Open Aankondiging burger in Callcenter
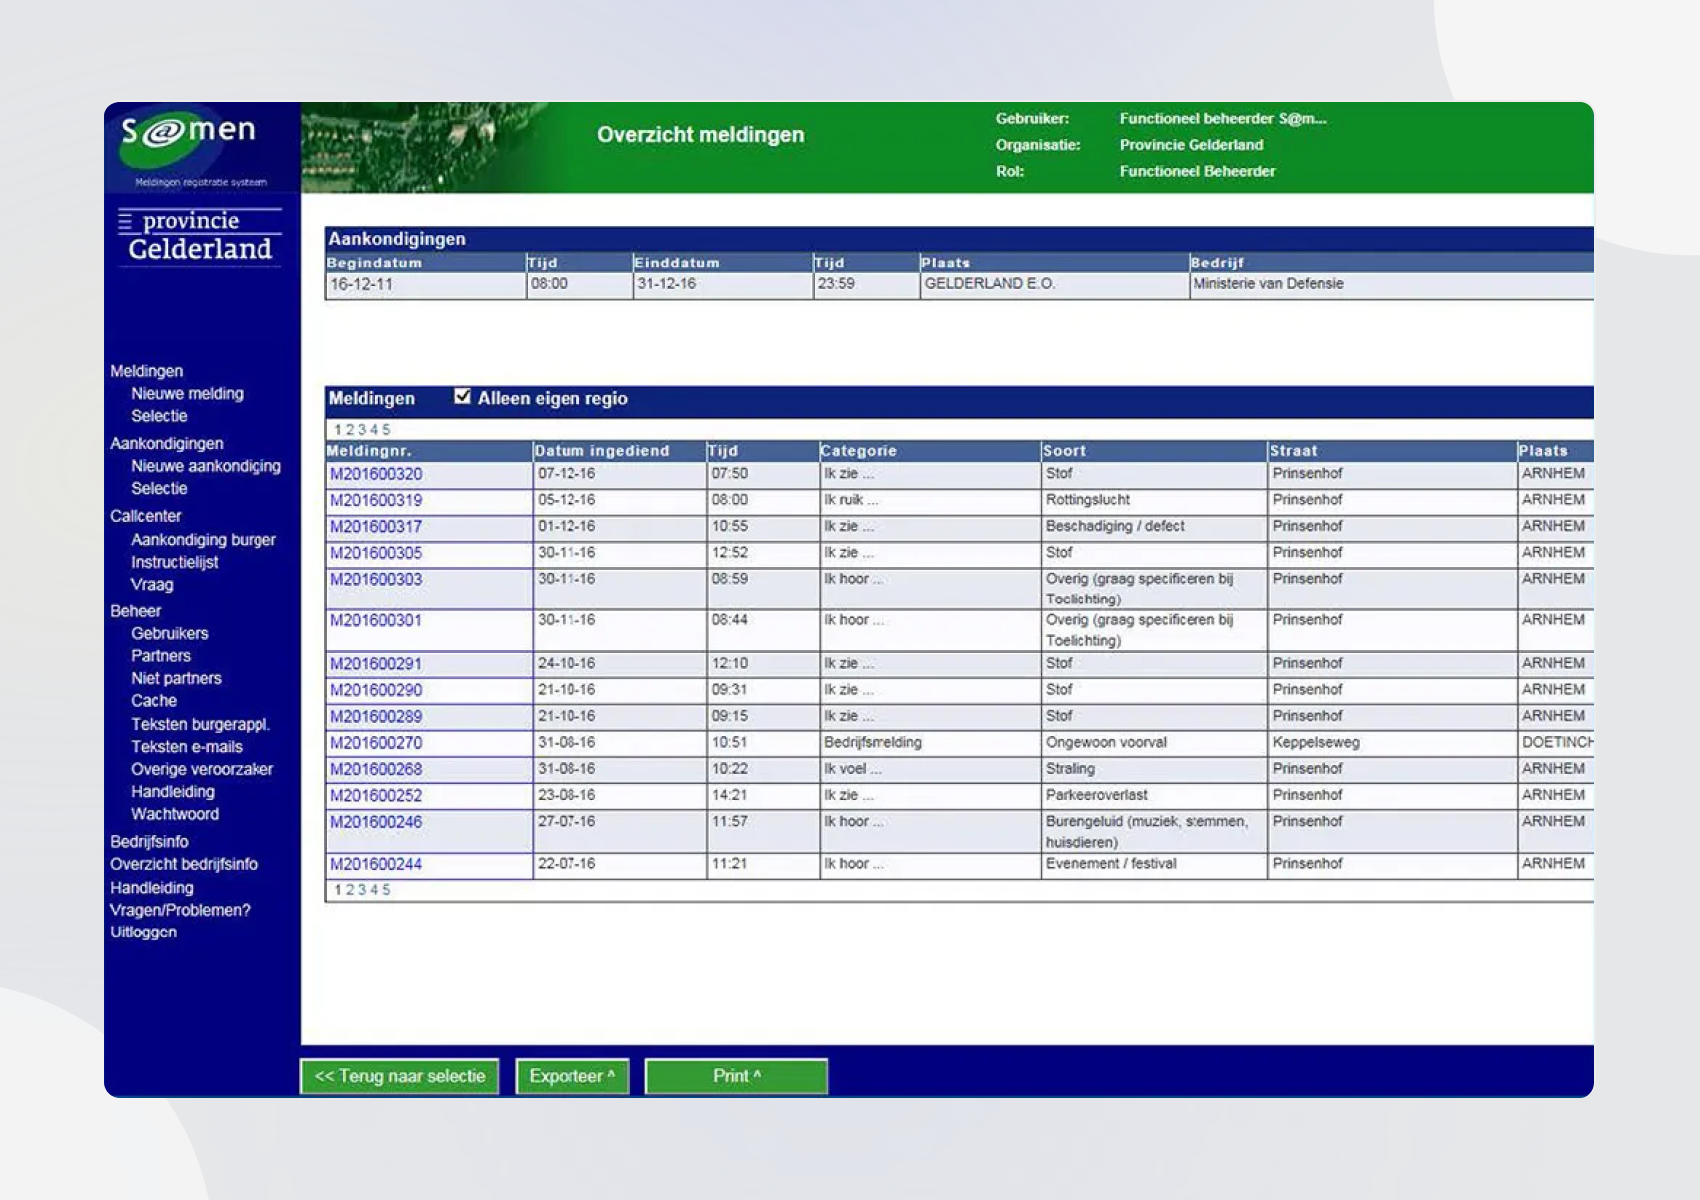The height and width of the screenshot is (1200, 1700). click(203, 540)
